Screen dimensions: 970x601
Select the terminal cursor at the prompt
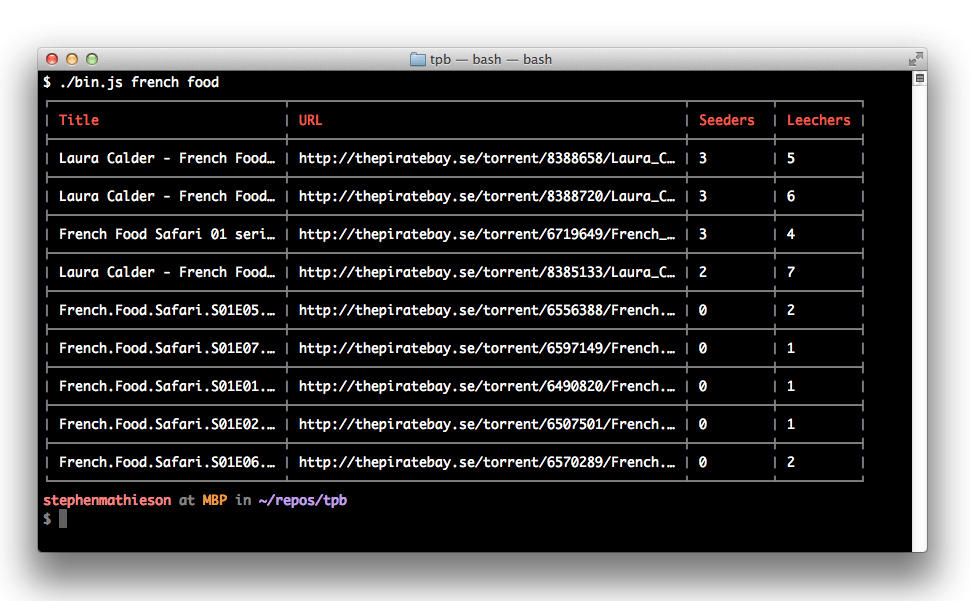[62, 518]
